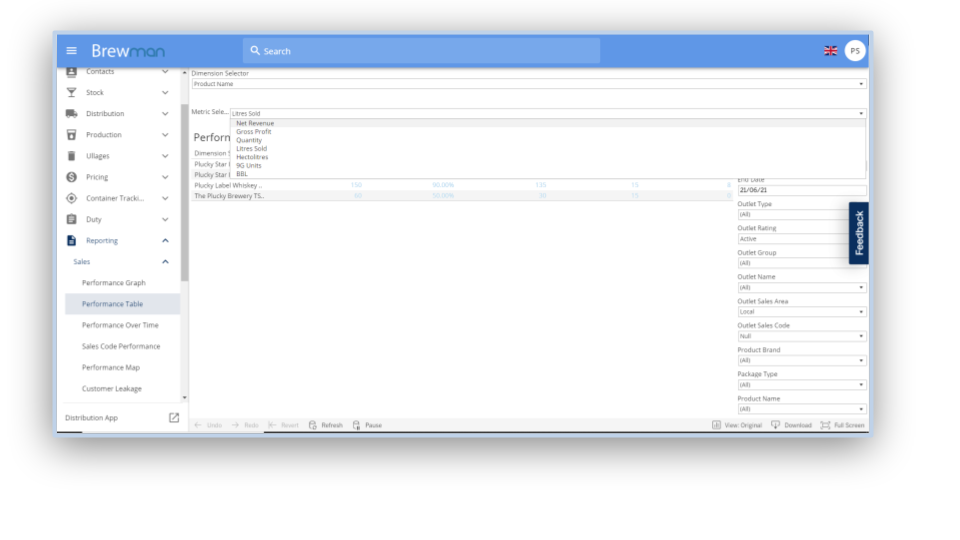Open the Outlet Sales Area Local dropdown

point(801,312)
